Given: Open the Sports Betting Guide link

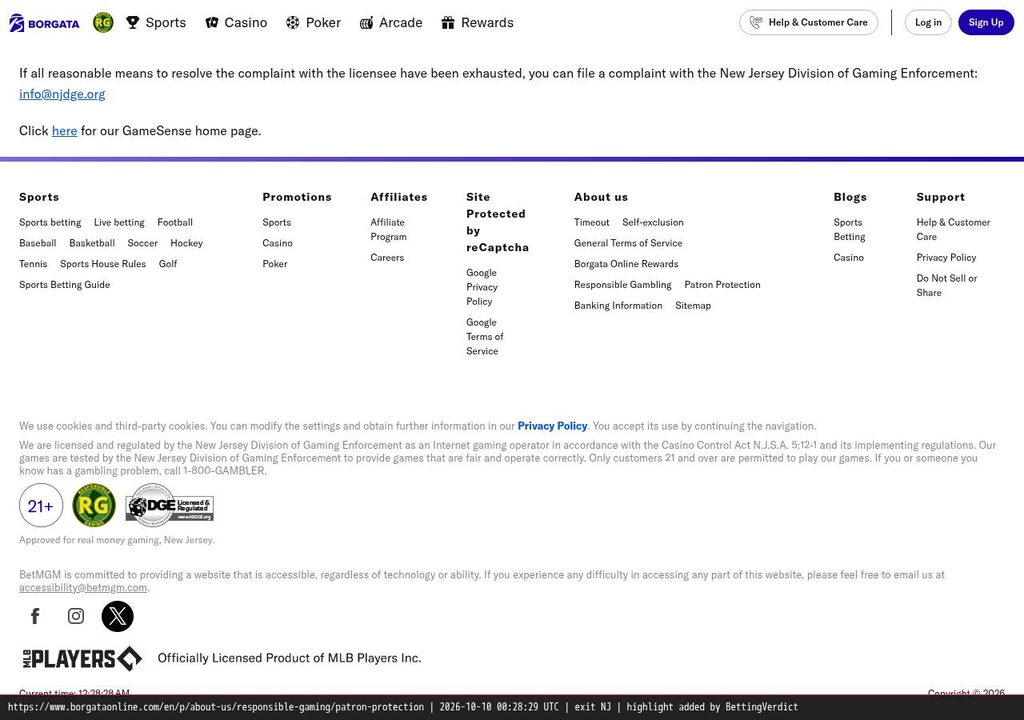Looking at the screenshot, I should tap(65, 285).
